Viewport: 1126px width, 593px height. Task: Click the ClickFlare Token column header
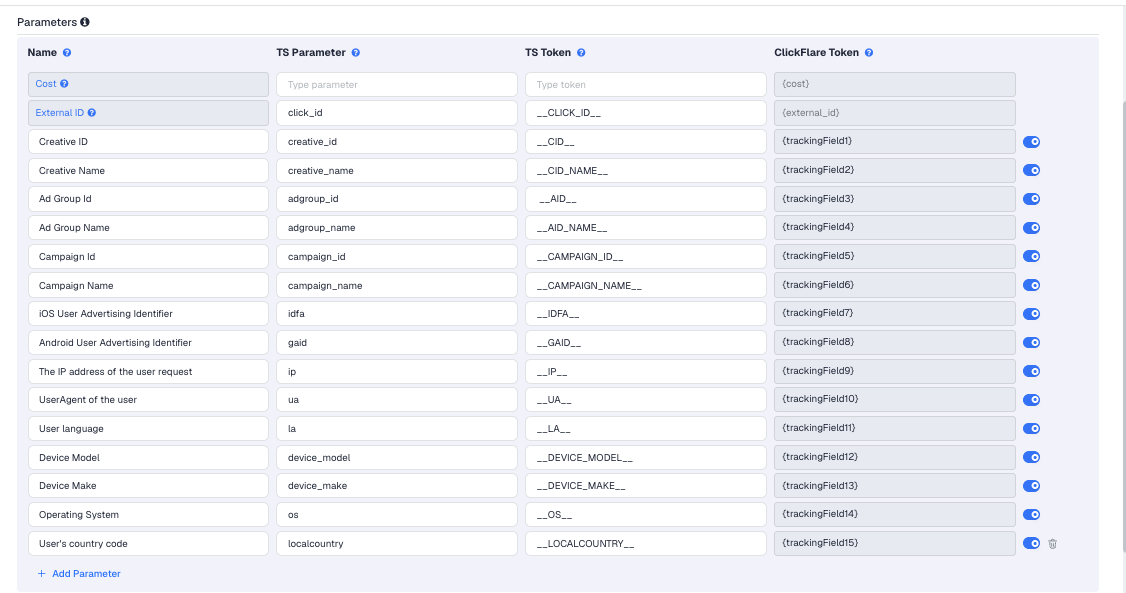816,52
